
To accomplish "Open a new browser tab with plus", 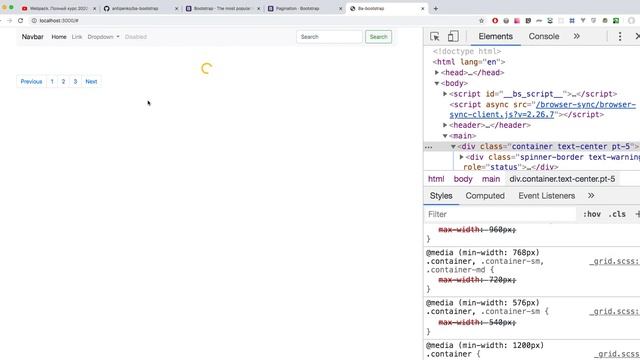I will (436, 8).
